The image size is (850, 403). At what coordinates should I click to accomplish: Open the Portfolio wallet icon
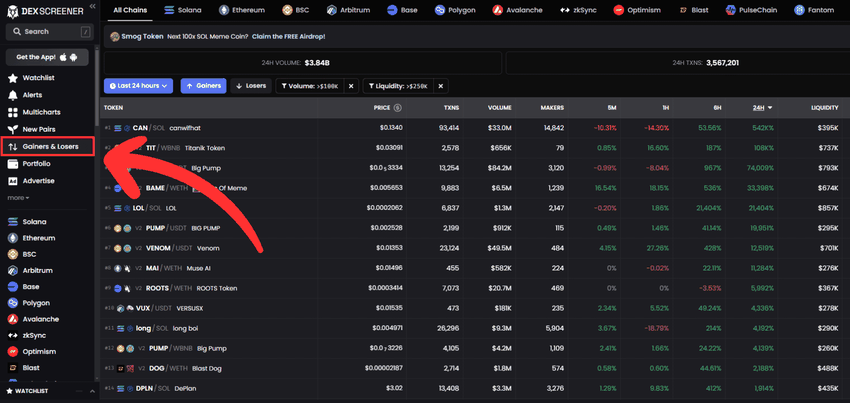coord(12,163)
